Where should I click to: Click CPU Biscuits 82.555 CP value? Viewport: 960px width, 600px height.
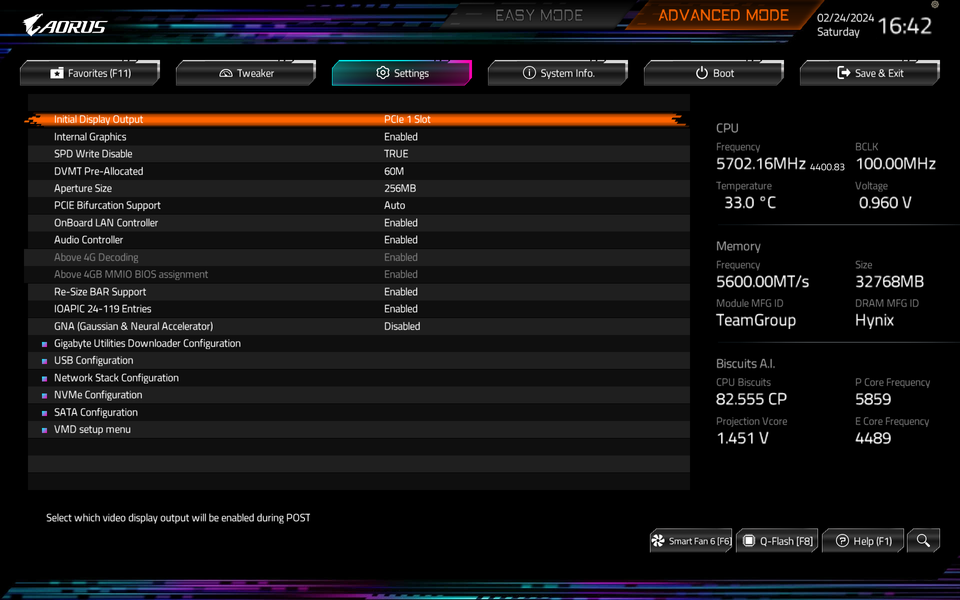click(751, 399)
